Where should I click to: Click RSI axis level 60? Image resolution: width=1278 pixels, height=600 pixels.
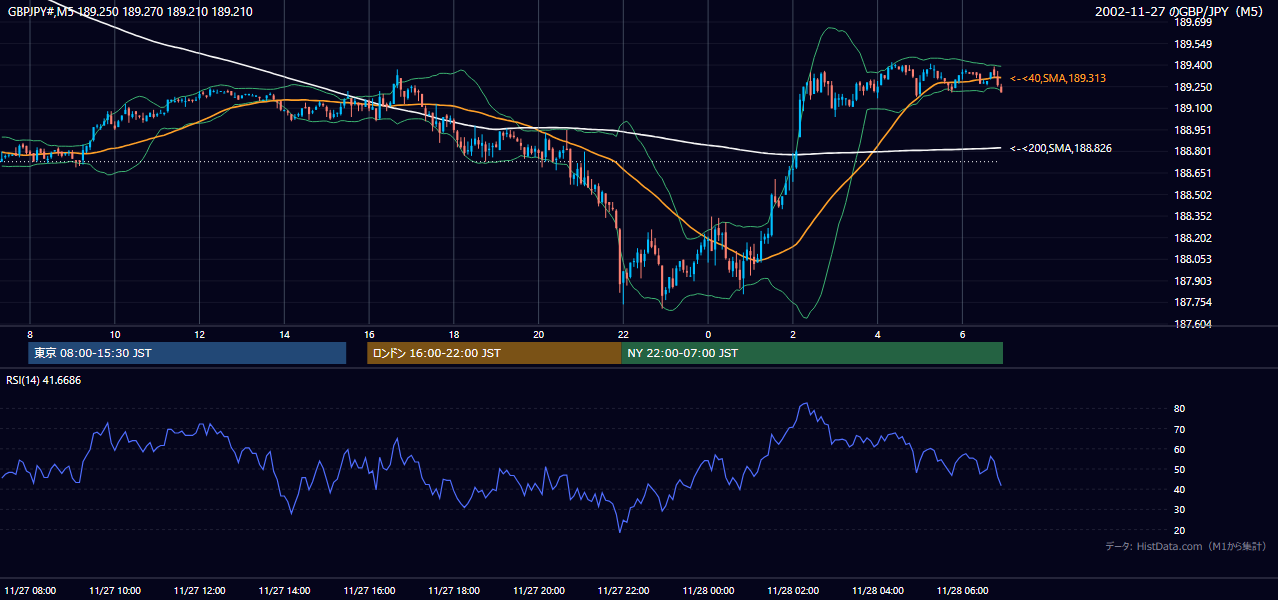1180,449
